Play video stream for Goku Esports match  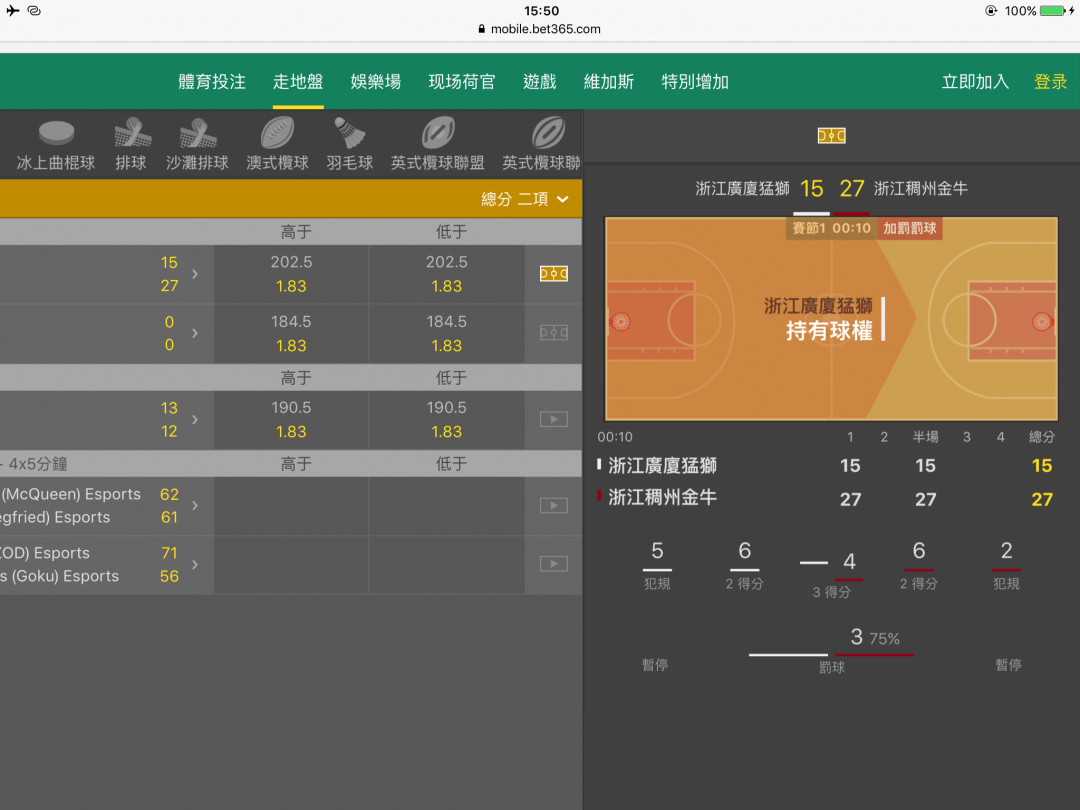coord(554,564)
